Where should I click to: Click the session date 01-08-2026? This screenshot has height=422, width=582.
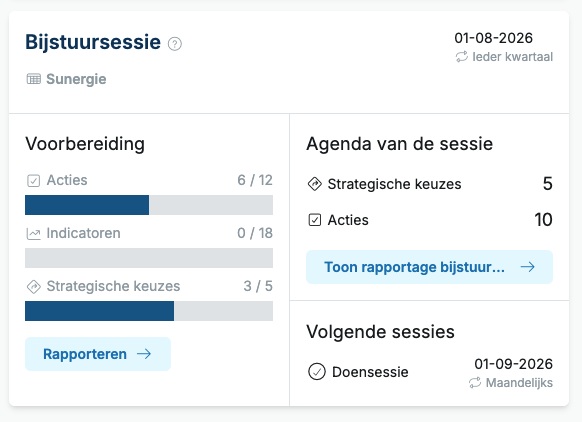[x=493, y=38]
